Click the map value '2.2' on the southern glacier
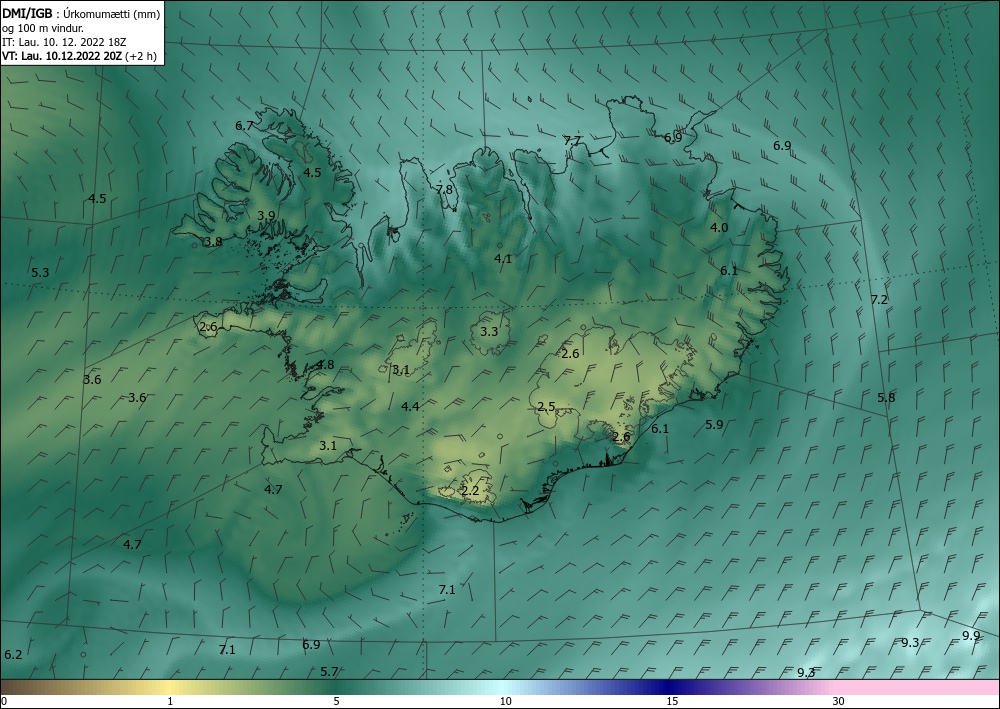 (x=470, y=490)
